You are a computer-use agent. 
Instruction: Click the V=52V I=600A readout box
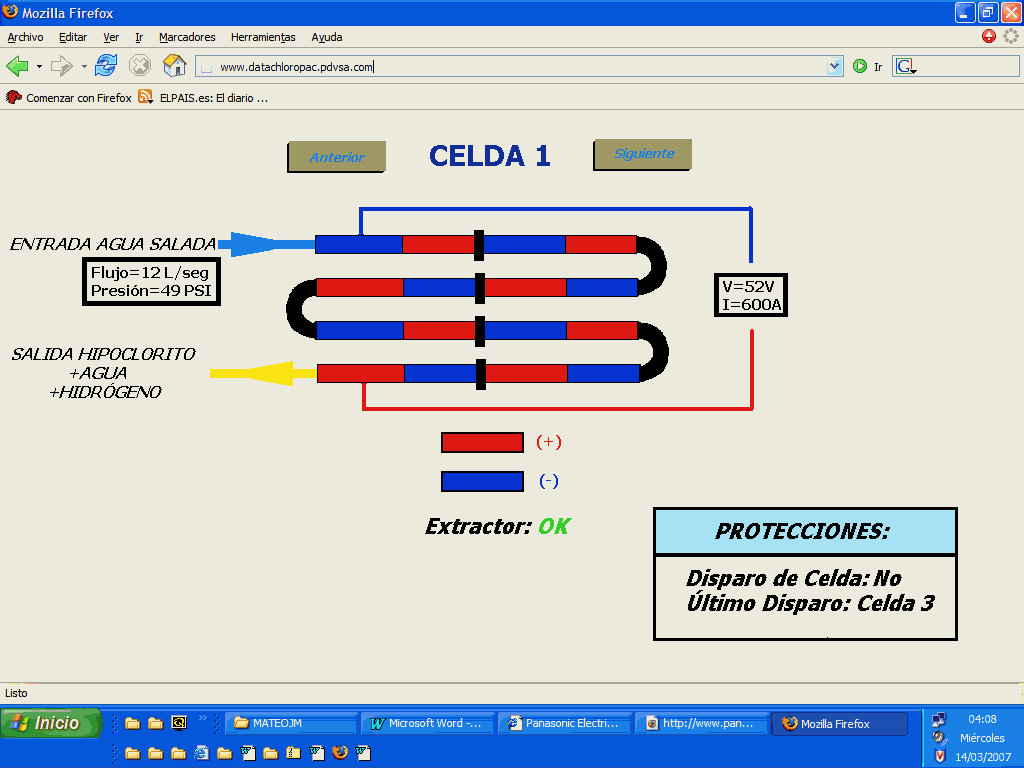[751, 295]
